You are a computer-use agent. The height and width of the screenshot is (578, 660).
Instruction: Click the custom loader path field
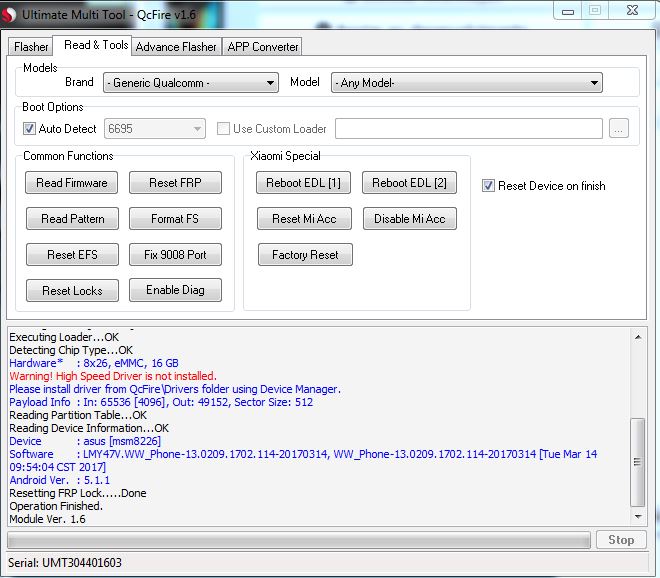(x=468, y=128)
